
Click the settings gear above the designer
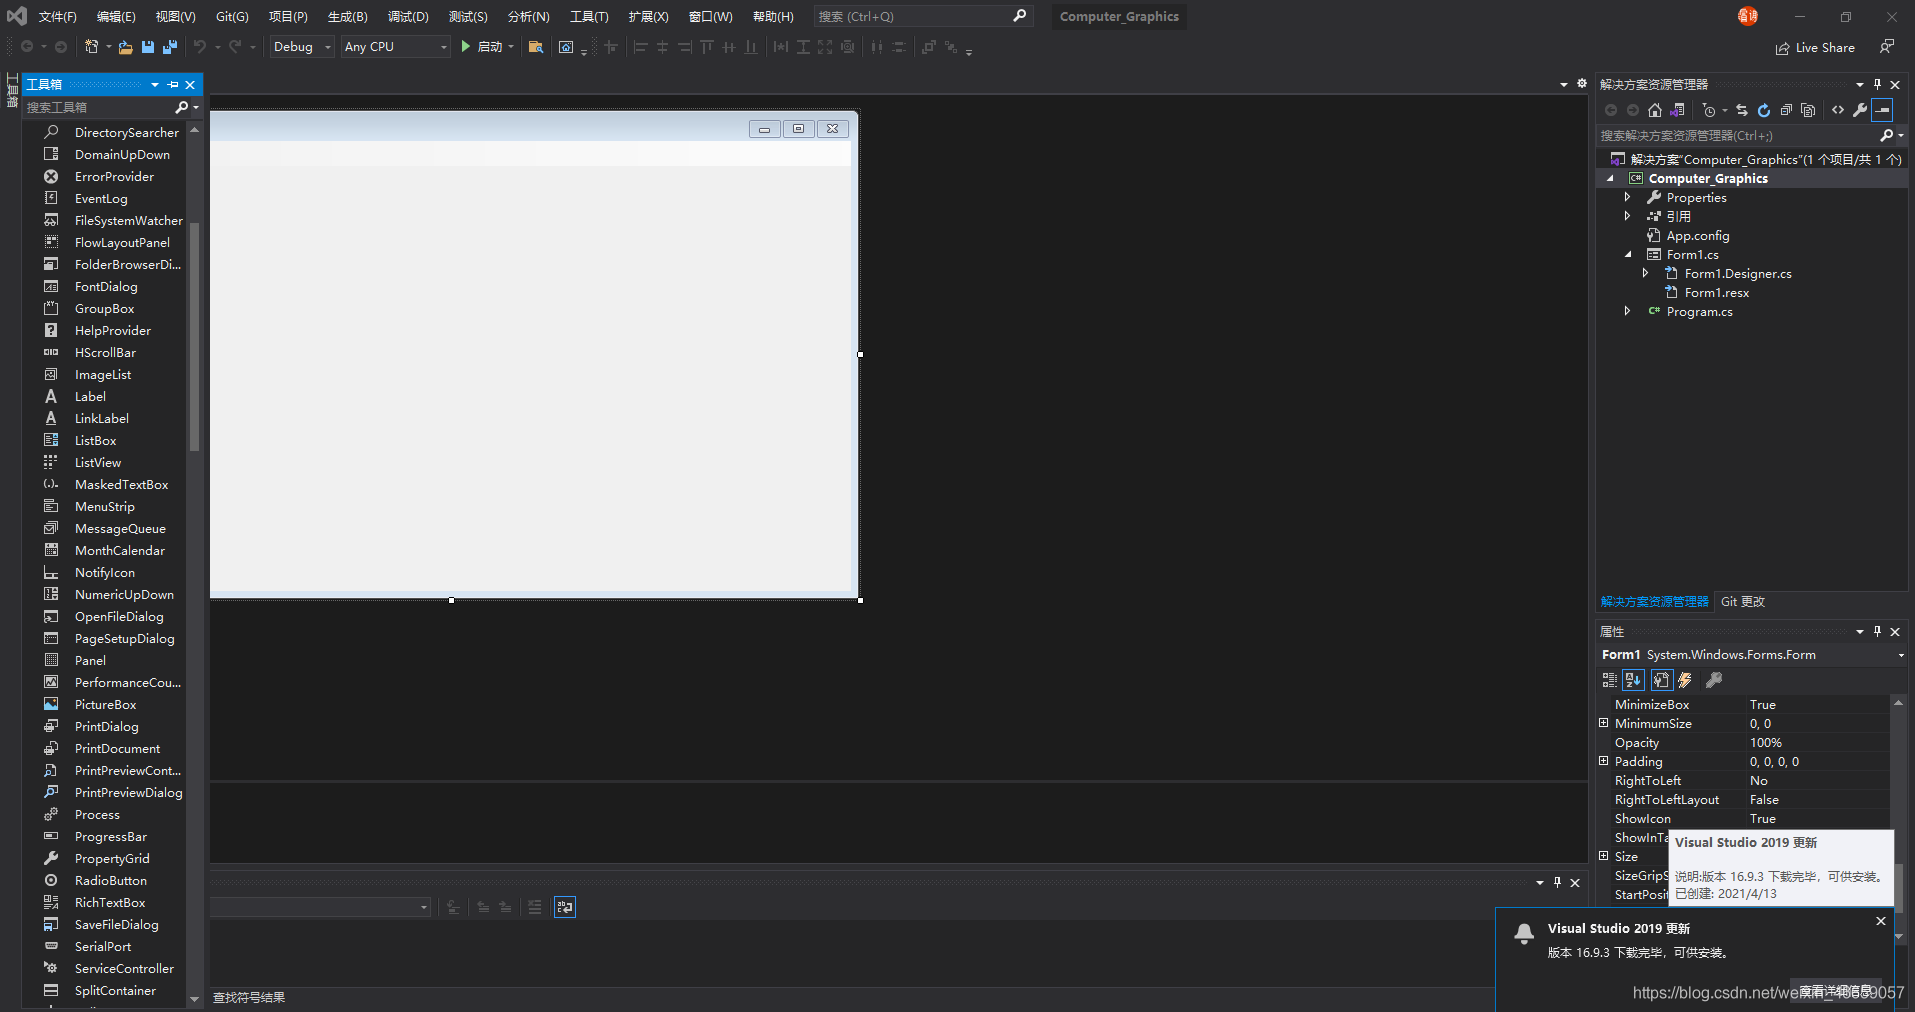1582,84
